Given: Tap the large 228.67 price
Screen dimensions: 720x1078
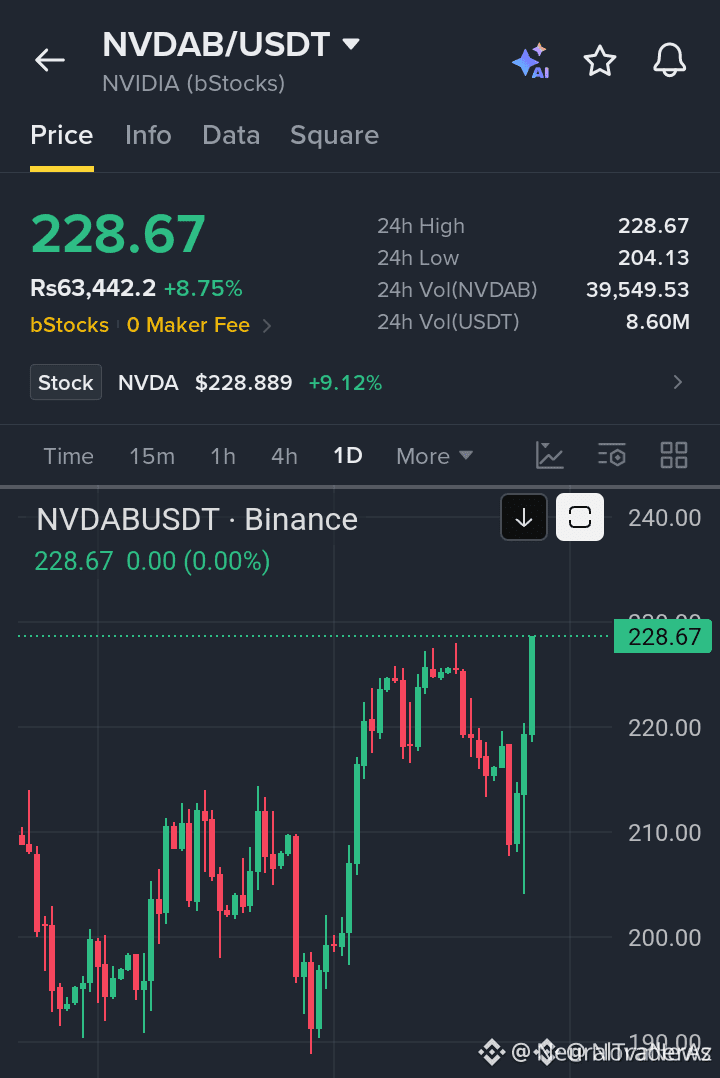Looking at the screenshot, I should click(x=118, y=234).
